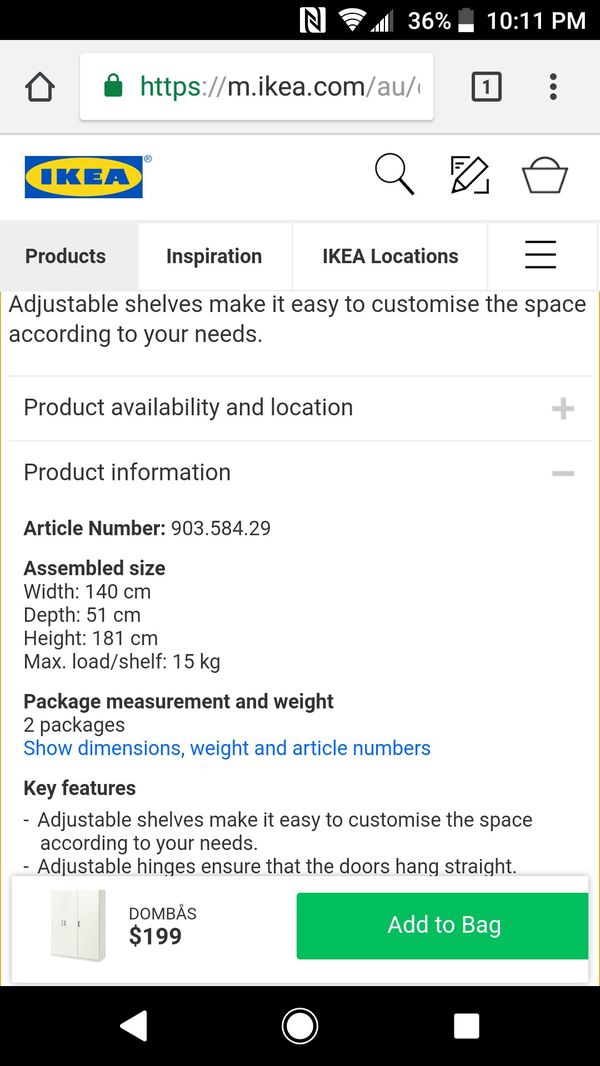Show dimensions, weight and article numbers link
The height and width of the screenshot is (1066, 600).
tap(227, 748)
